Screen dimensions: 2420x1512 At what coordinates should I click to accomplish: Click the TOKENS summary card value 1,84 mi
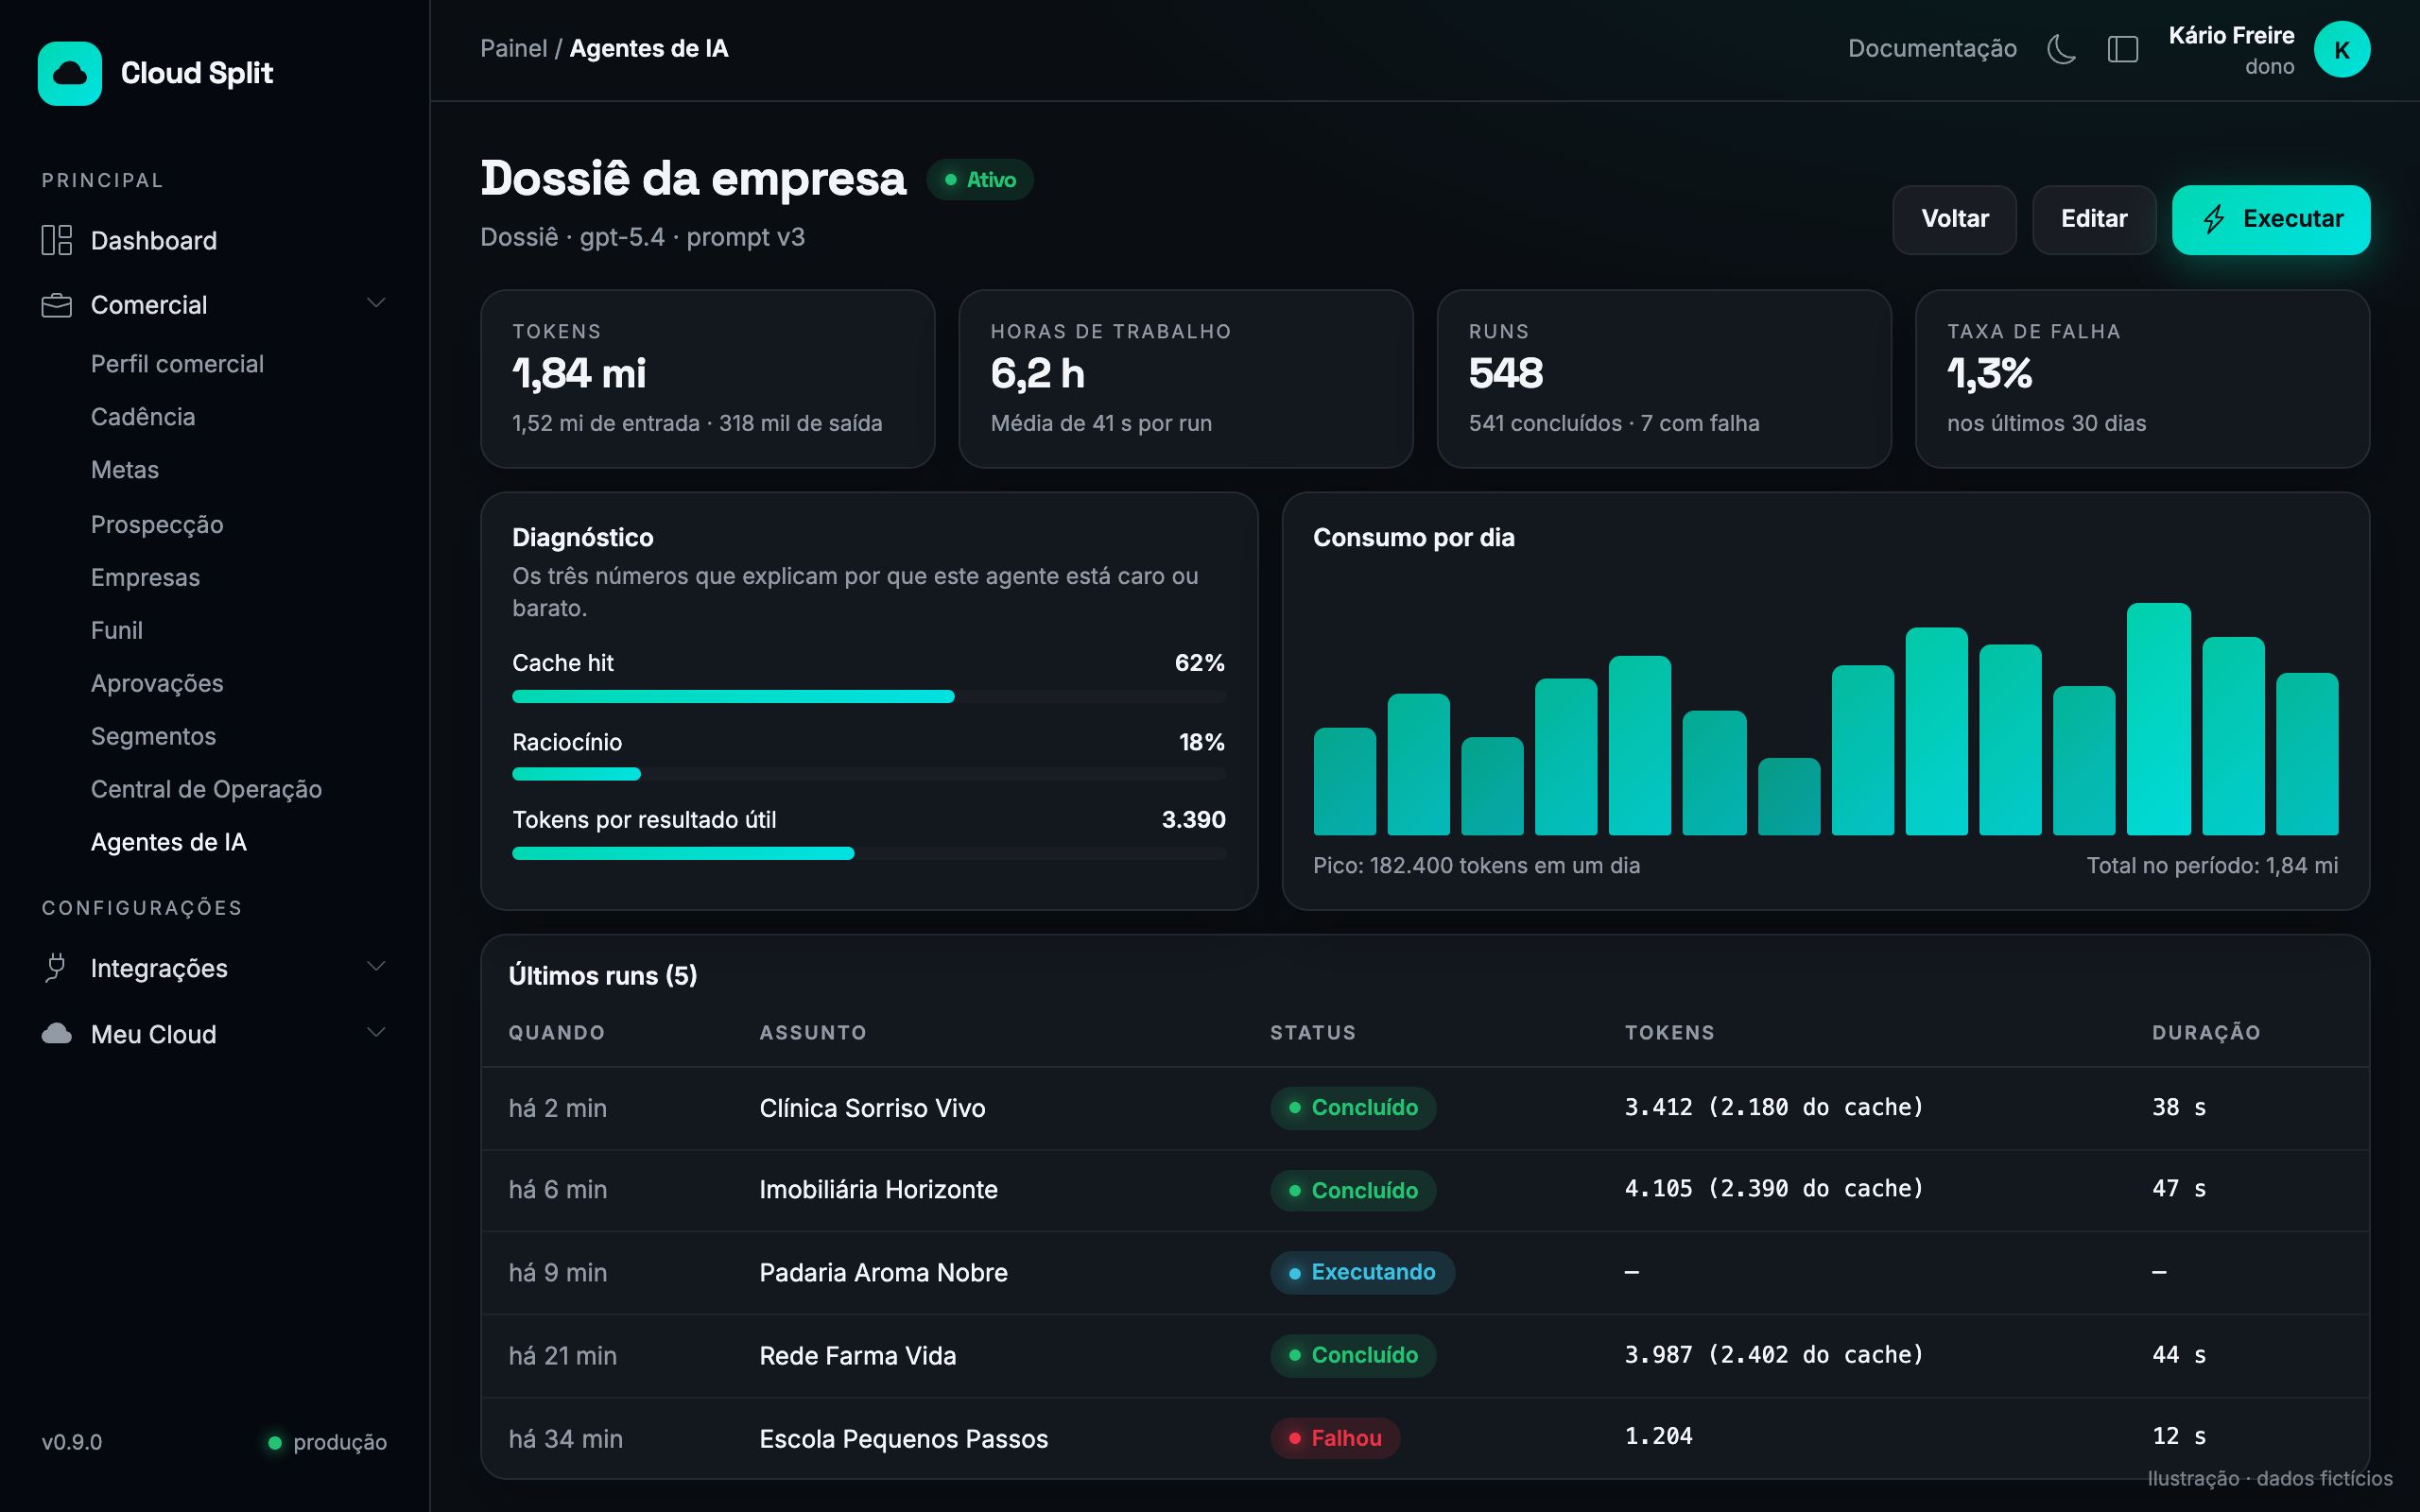[579, 374]
